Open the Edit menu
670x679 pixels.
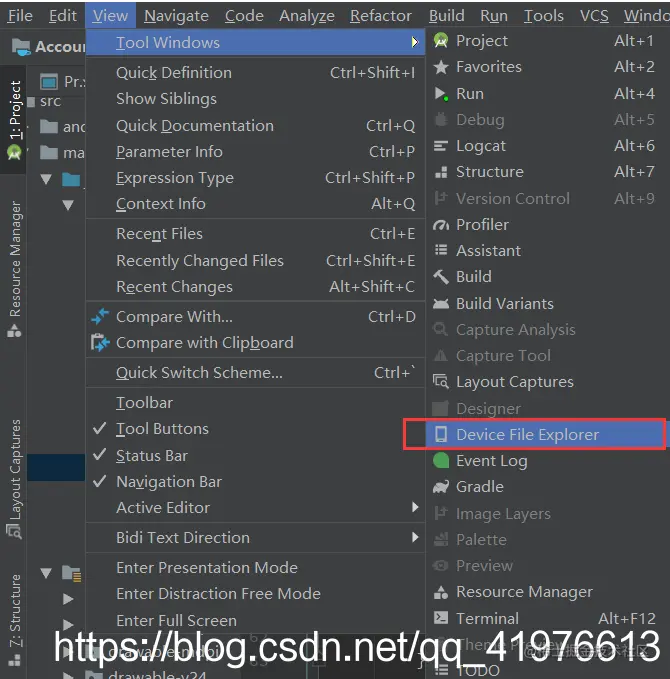coord(63,16)
